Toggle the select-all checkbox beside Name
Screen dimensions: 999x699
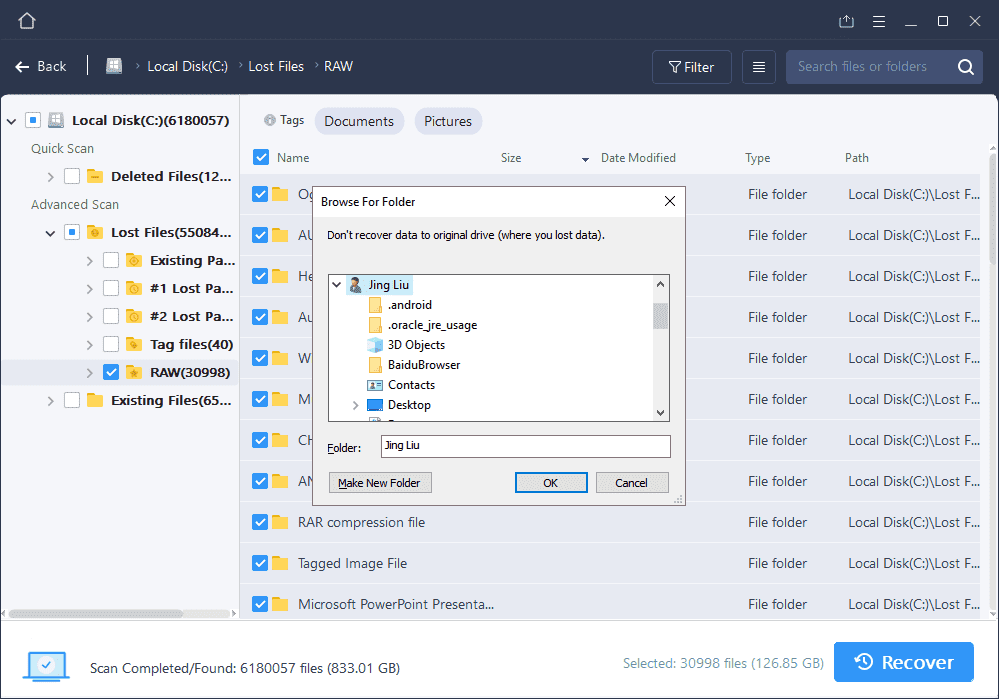click(x=258, y=157)
